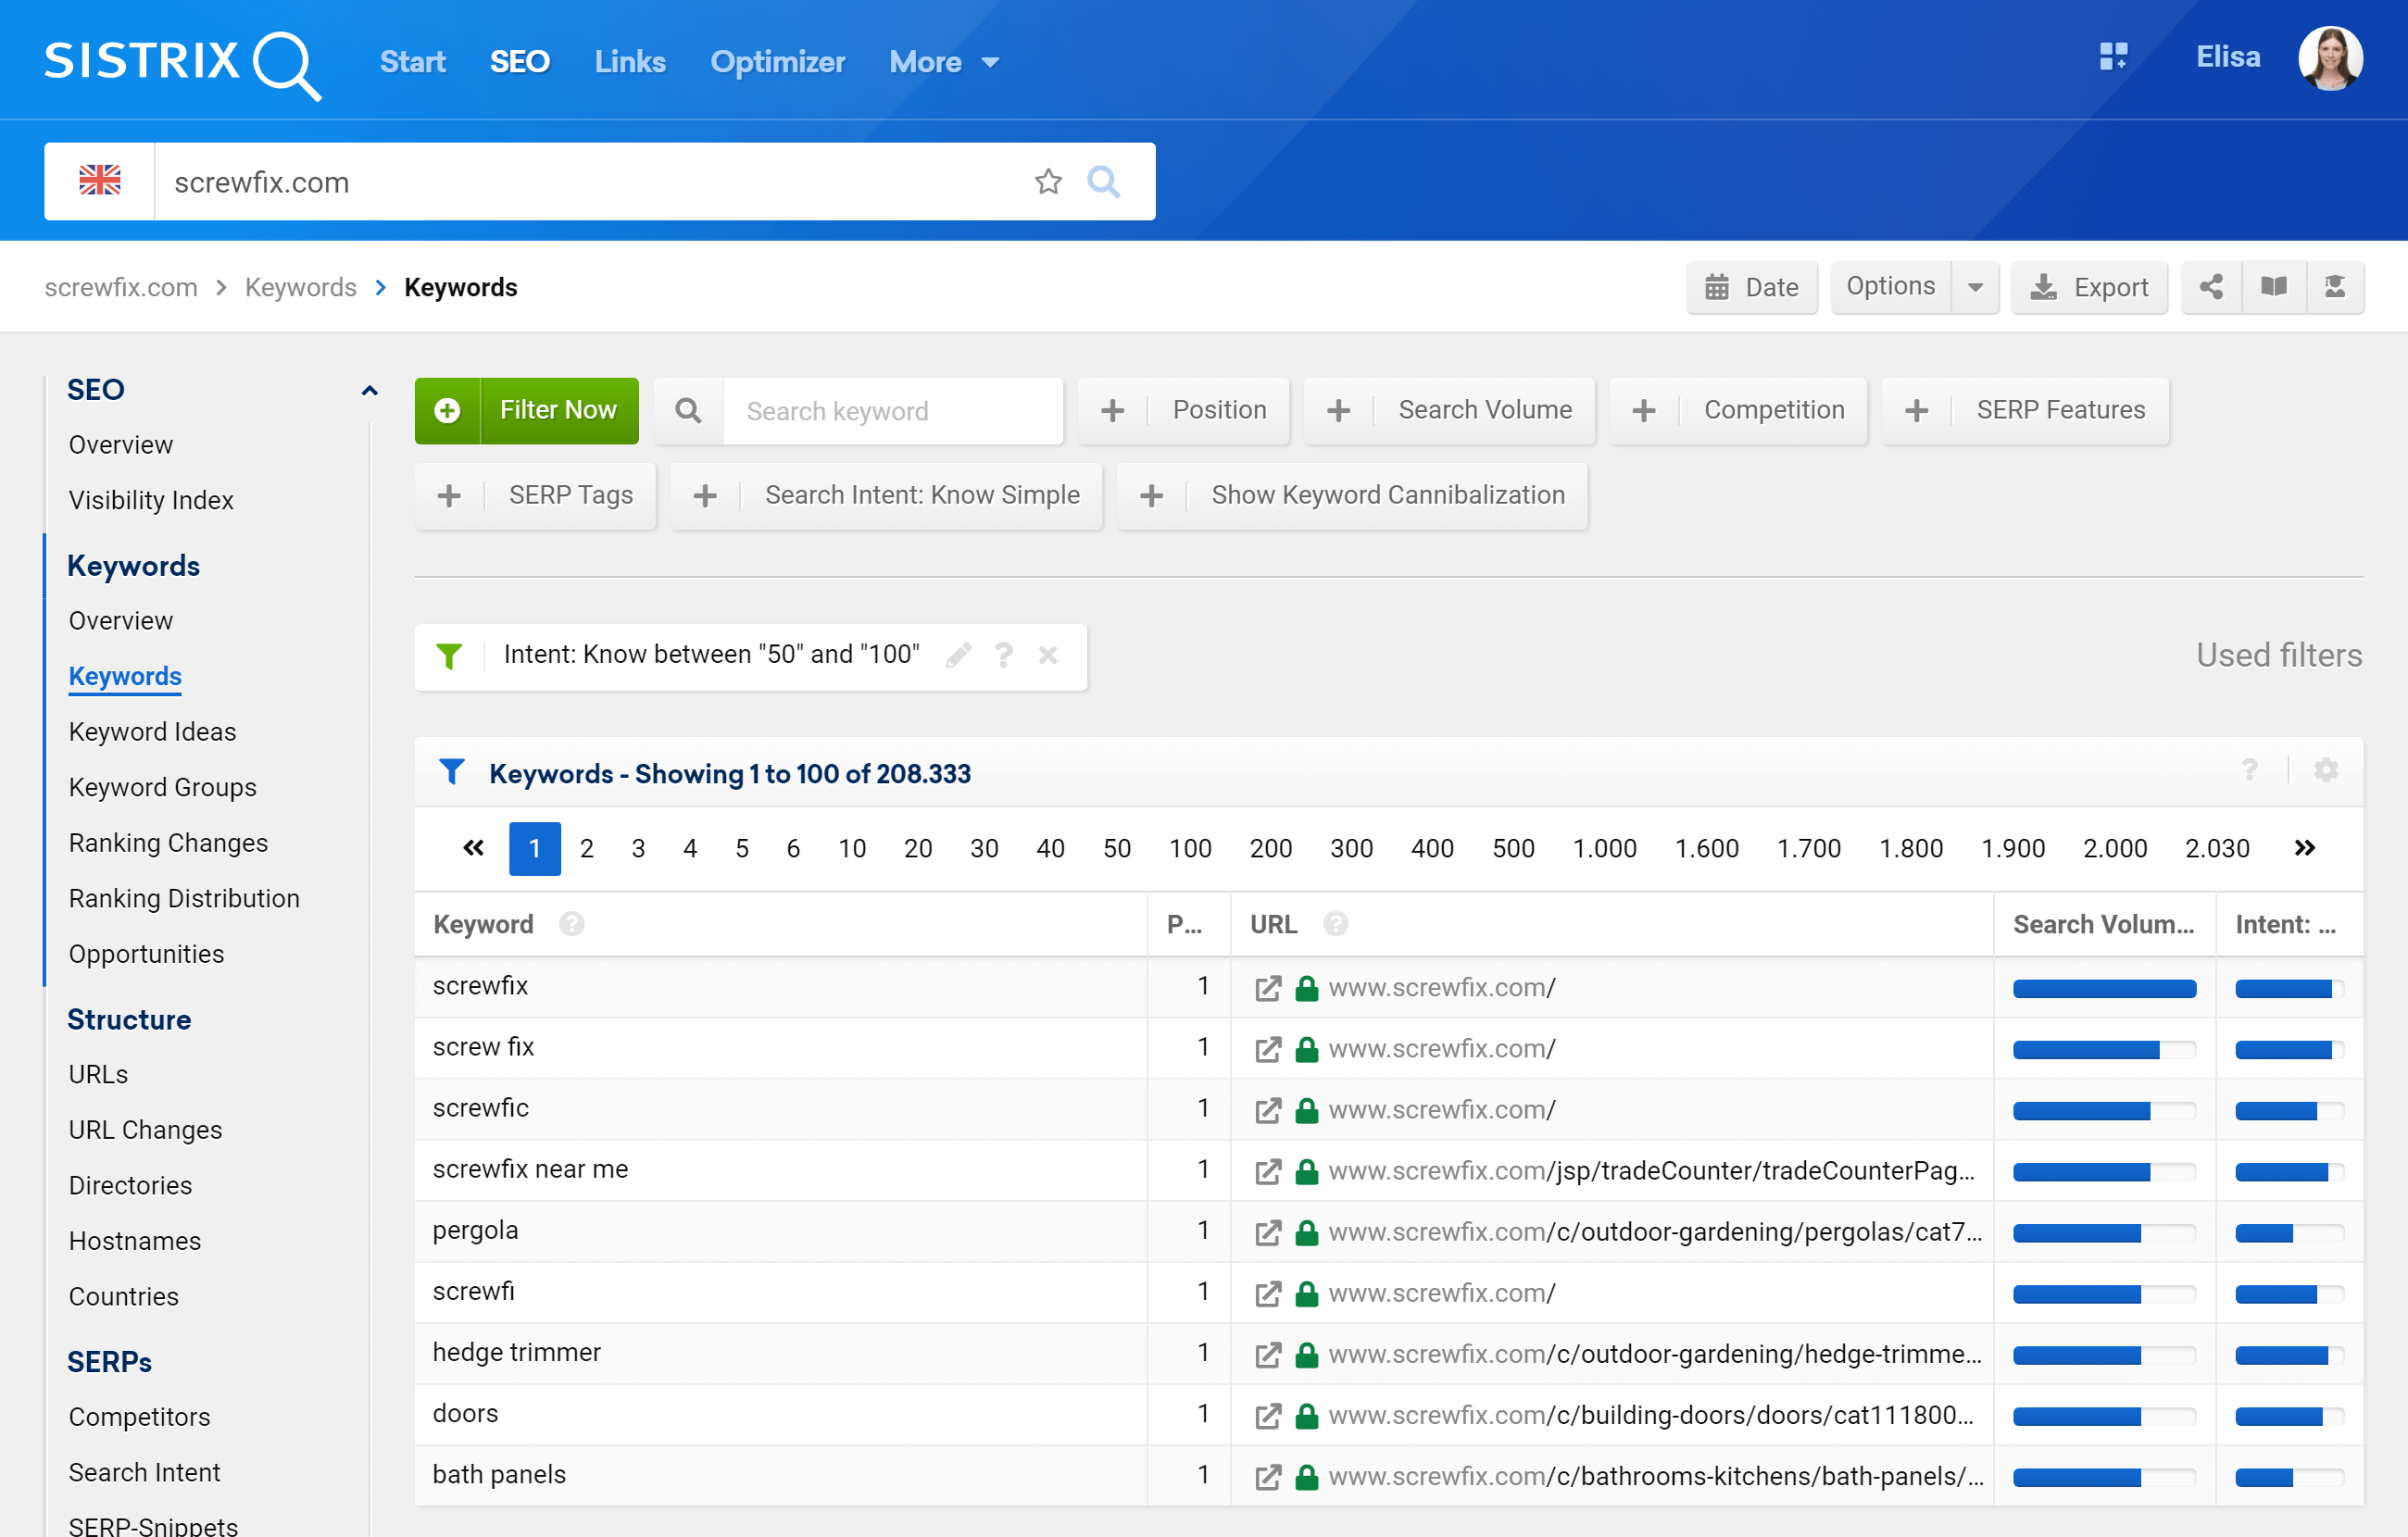The height and width of the screenshot is (1537, 2408).
Task: Click search volume bar for screwfix row
Action: (2104, 989)
